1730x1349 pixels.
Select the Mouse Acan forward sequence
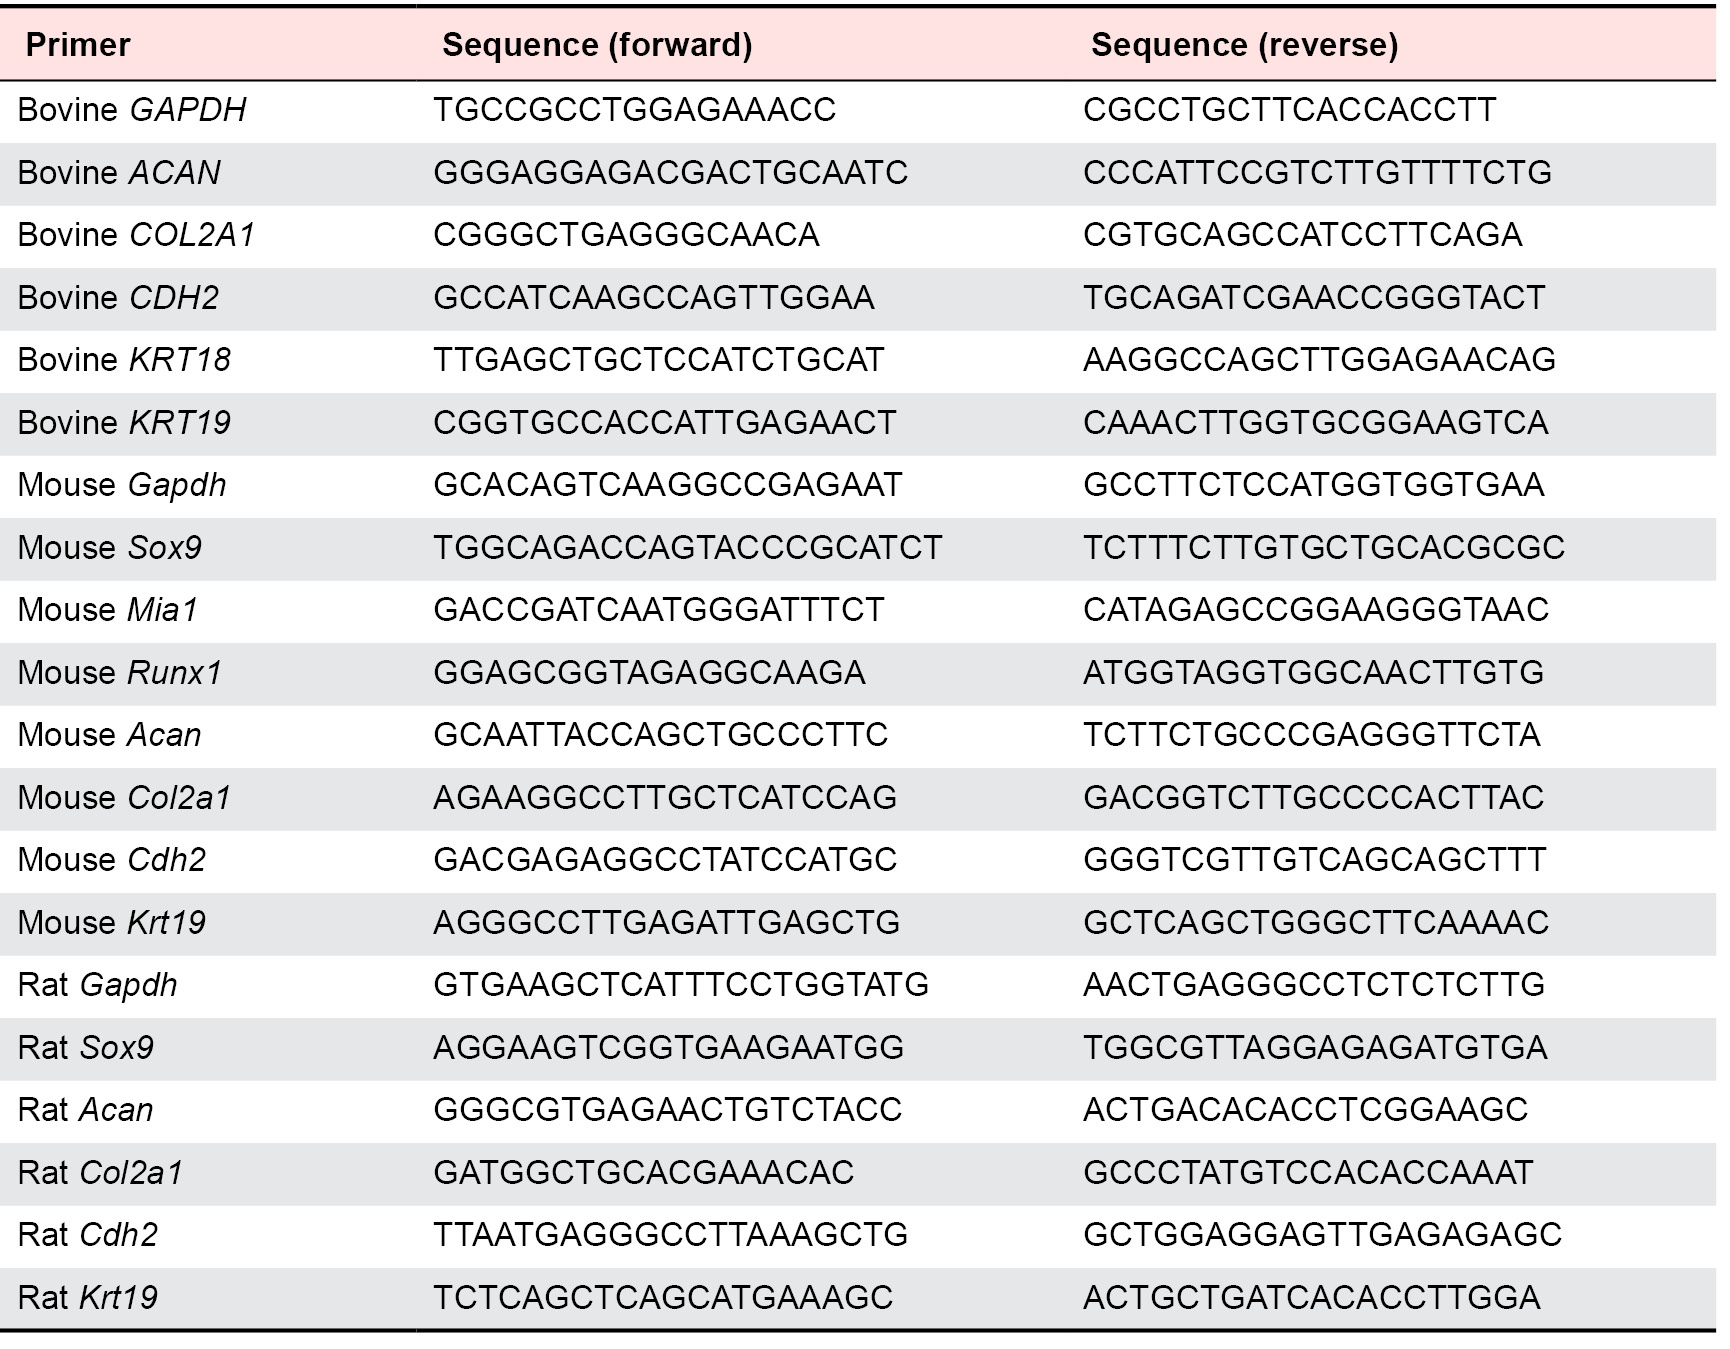click(660, 735)
